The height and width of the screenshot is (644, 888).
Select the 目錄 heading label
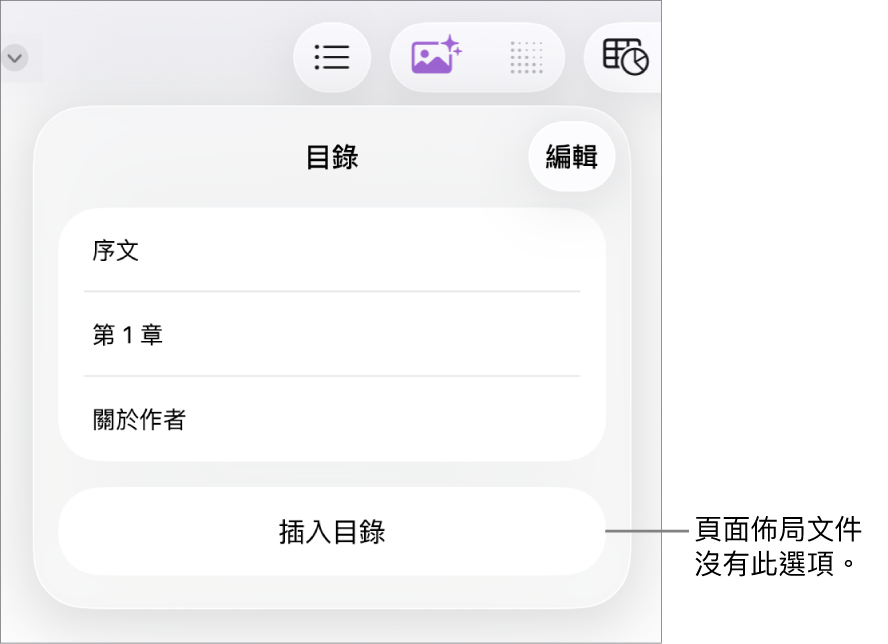332,157
